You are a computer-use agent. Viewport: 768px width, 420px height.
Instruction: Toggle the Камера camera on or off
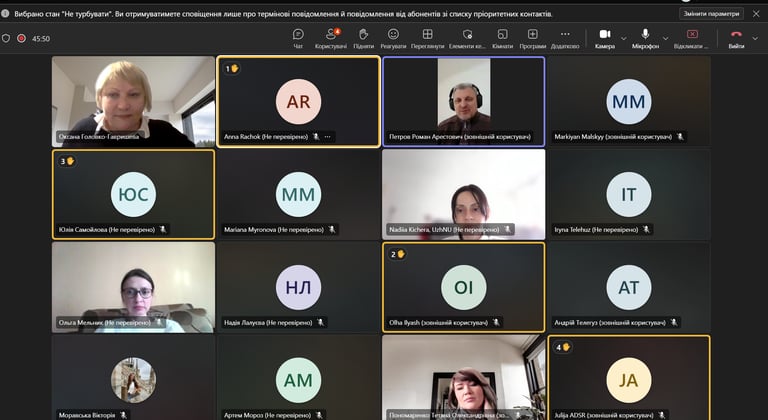(x=605, y=39)
